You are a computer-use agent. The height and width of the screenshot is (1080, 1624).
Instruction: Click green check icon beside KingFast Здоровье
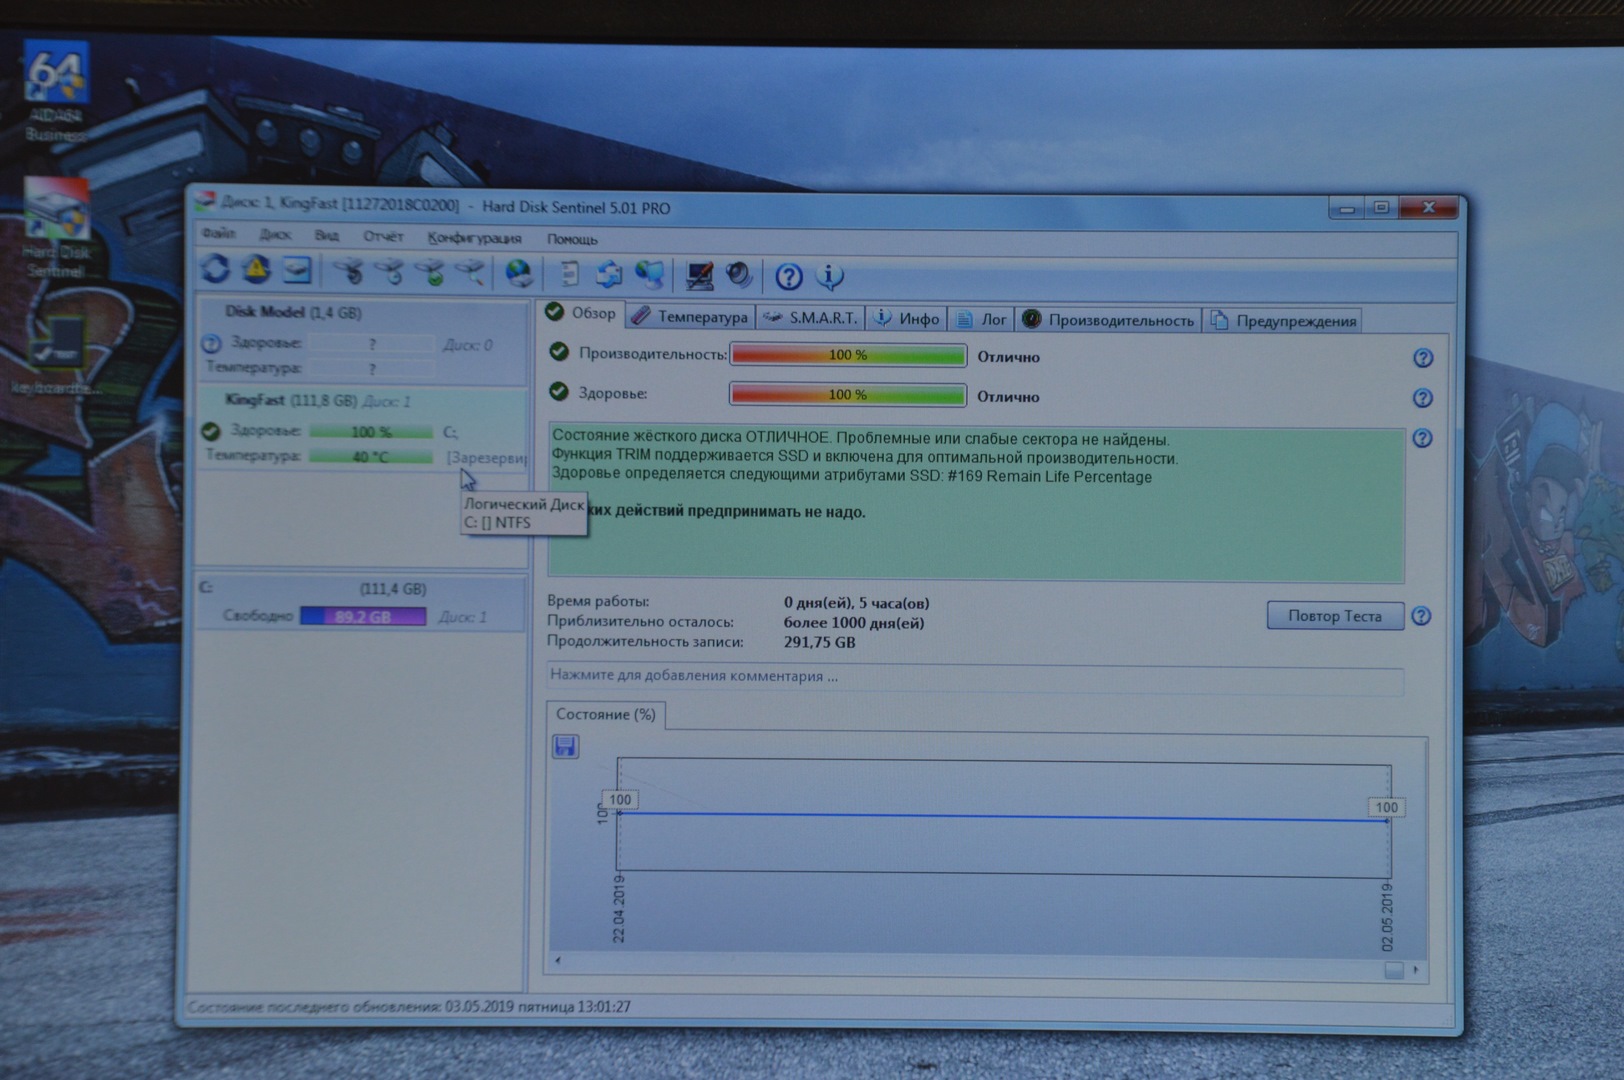pos(210,431)
